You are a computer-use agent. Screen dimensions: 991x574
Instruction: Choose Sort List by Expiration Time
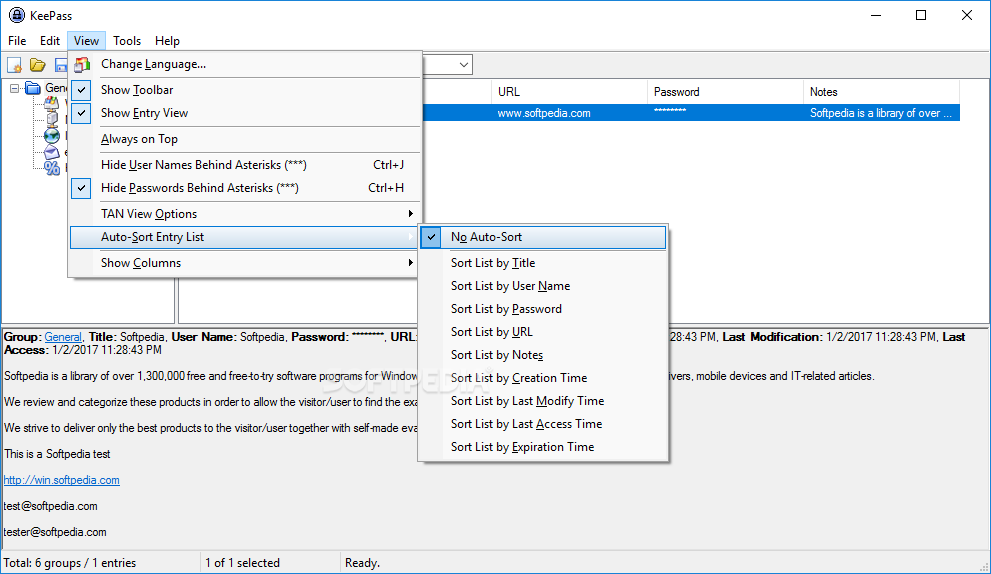(543, 447)
